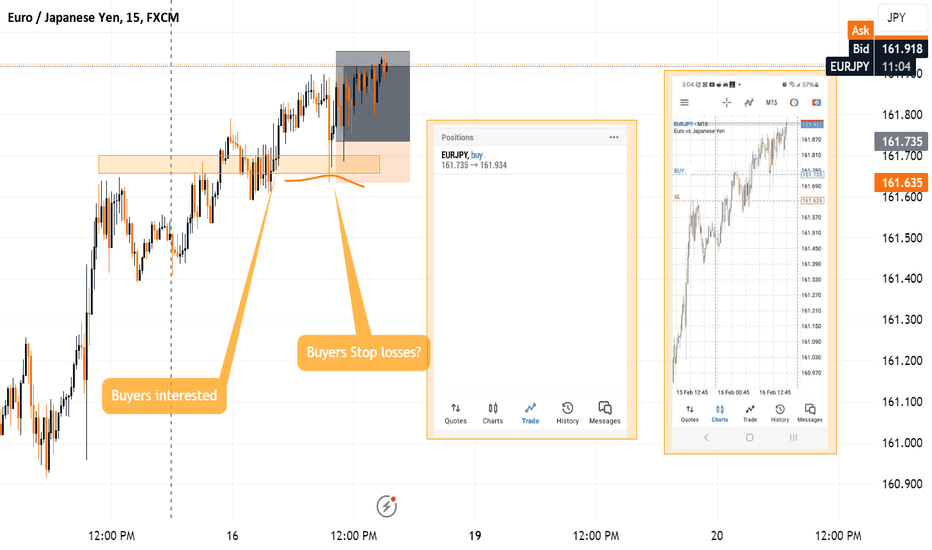Open Messages tab in the Positions panel
This screenshot has width=932, height=550.
(x=604, y=413)
